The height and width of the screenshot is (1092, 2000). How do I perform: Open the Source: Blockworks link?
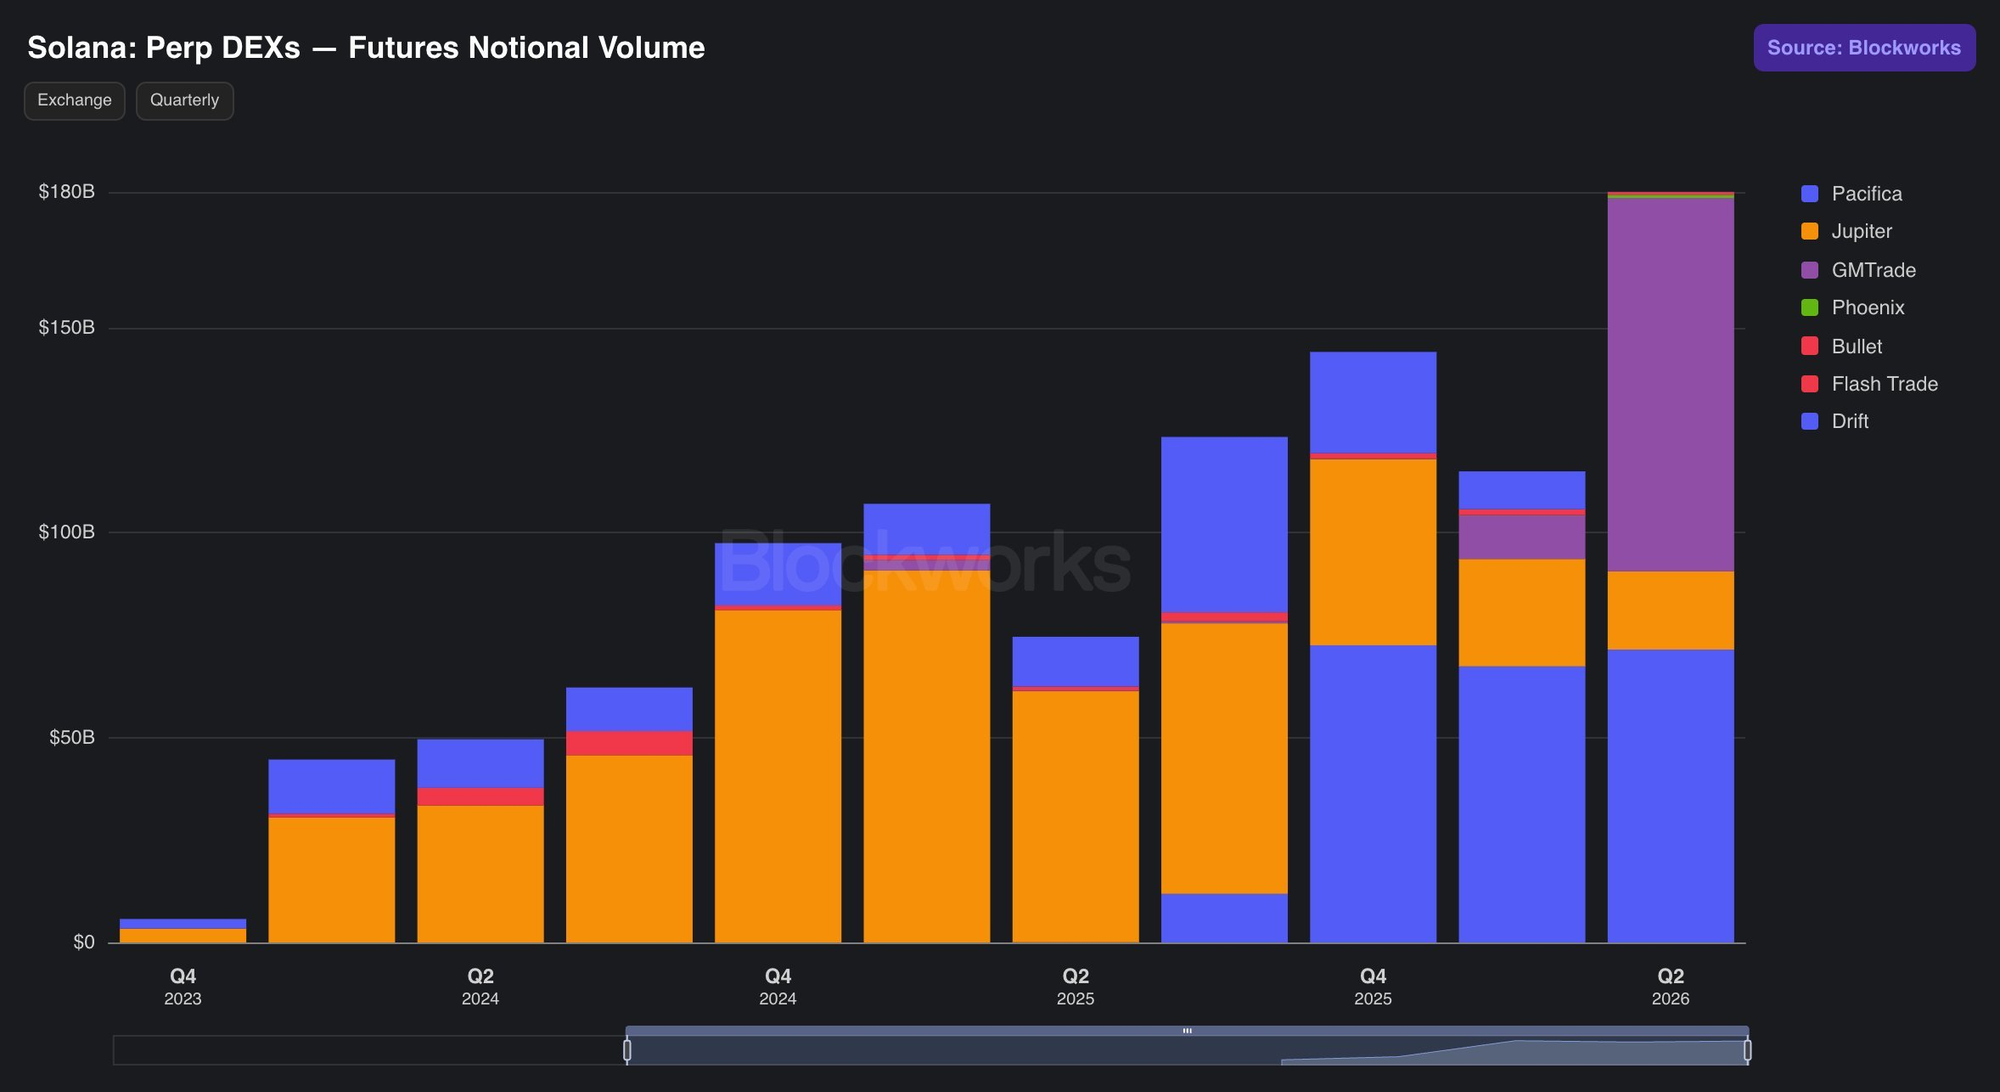pyautogui.click(x=1864, y=48)
